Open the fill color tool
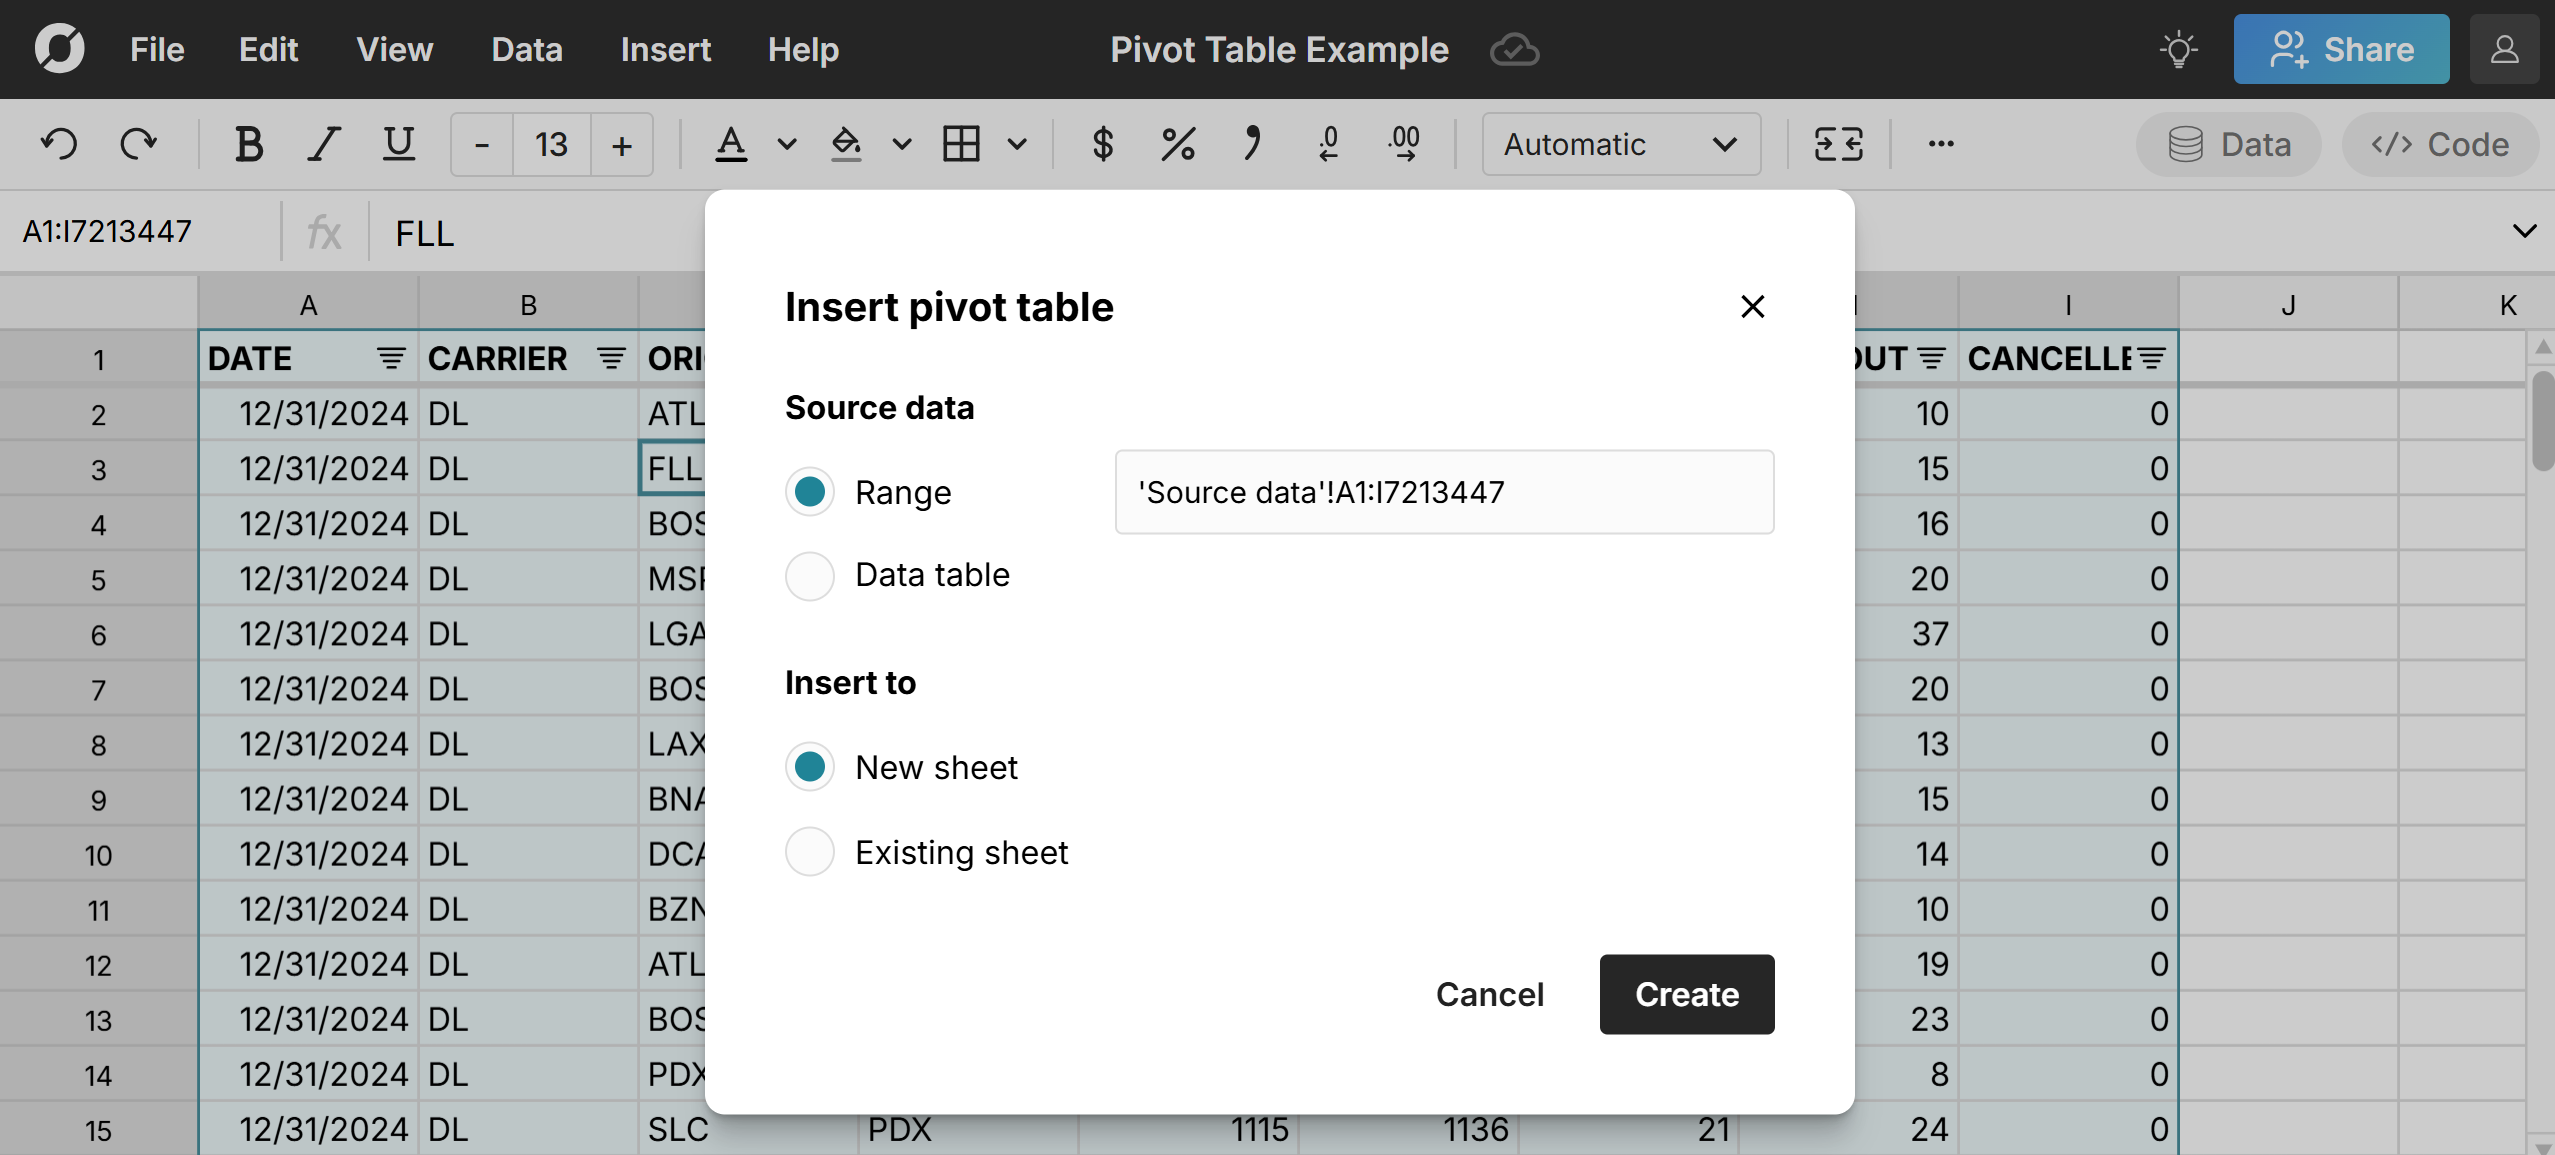 [846, 144]
